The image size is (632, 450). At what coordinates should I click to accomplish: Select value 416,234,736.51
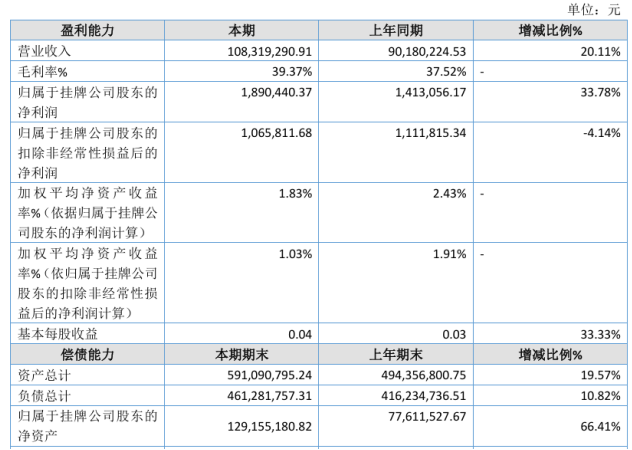pos(424,396)
